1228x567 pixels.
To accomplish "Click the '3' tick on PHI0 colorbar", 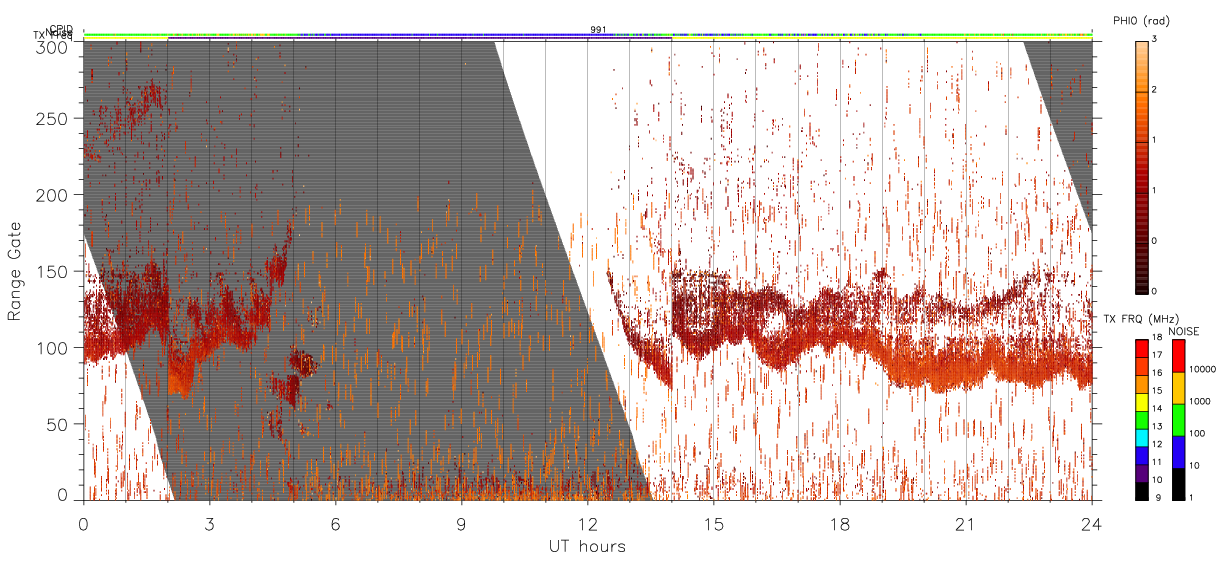I will click(1154, 39).
